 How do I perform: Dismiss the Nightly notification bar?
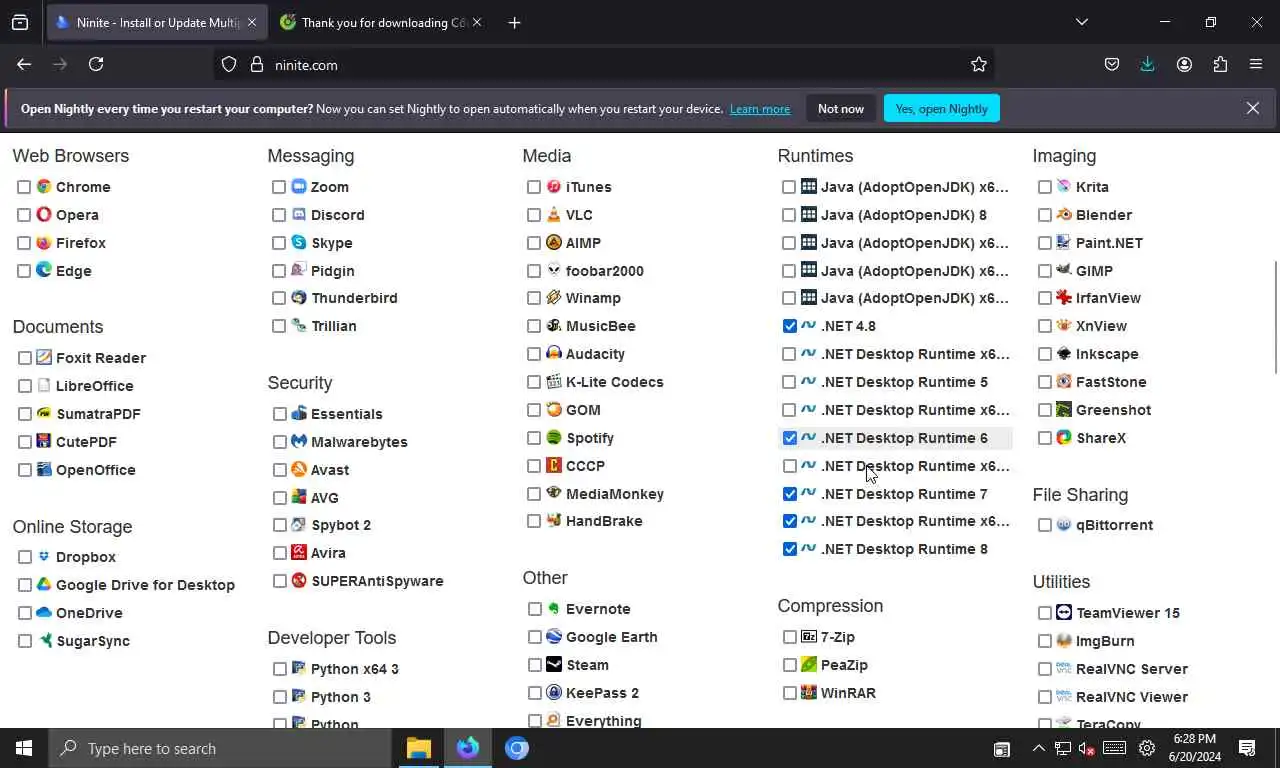[1253, 108]
